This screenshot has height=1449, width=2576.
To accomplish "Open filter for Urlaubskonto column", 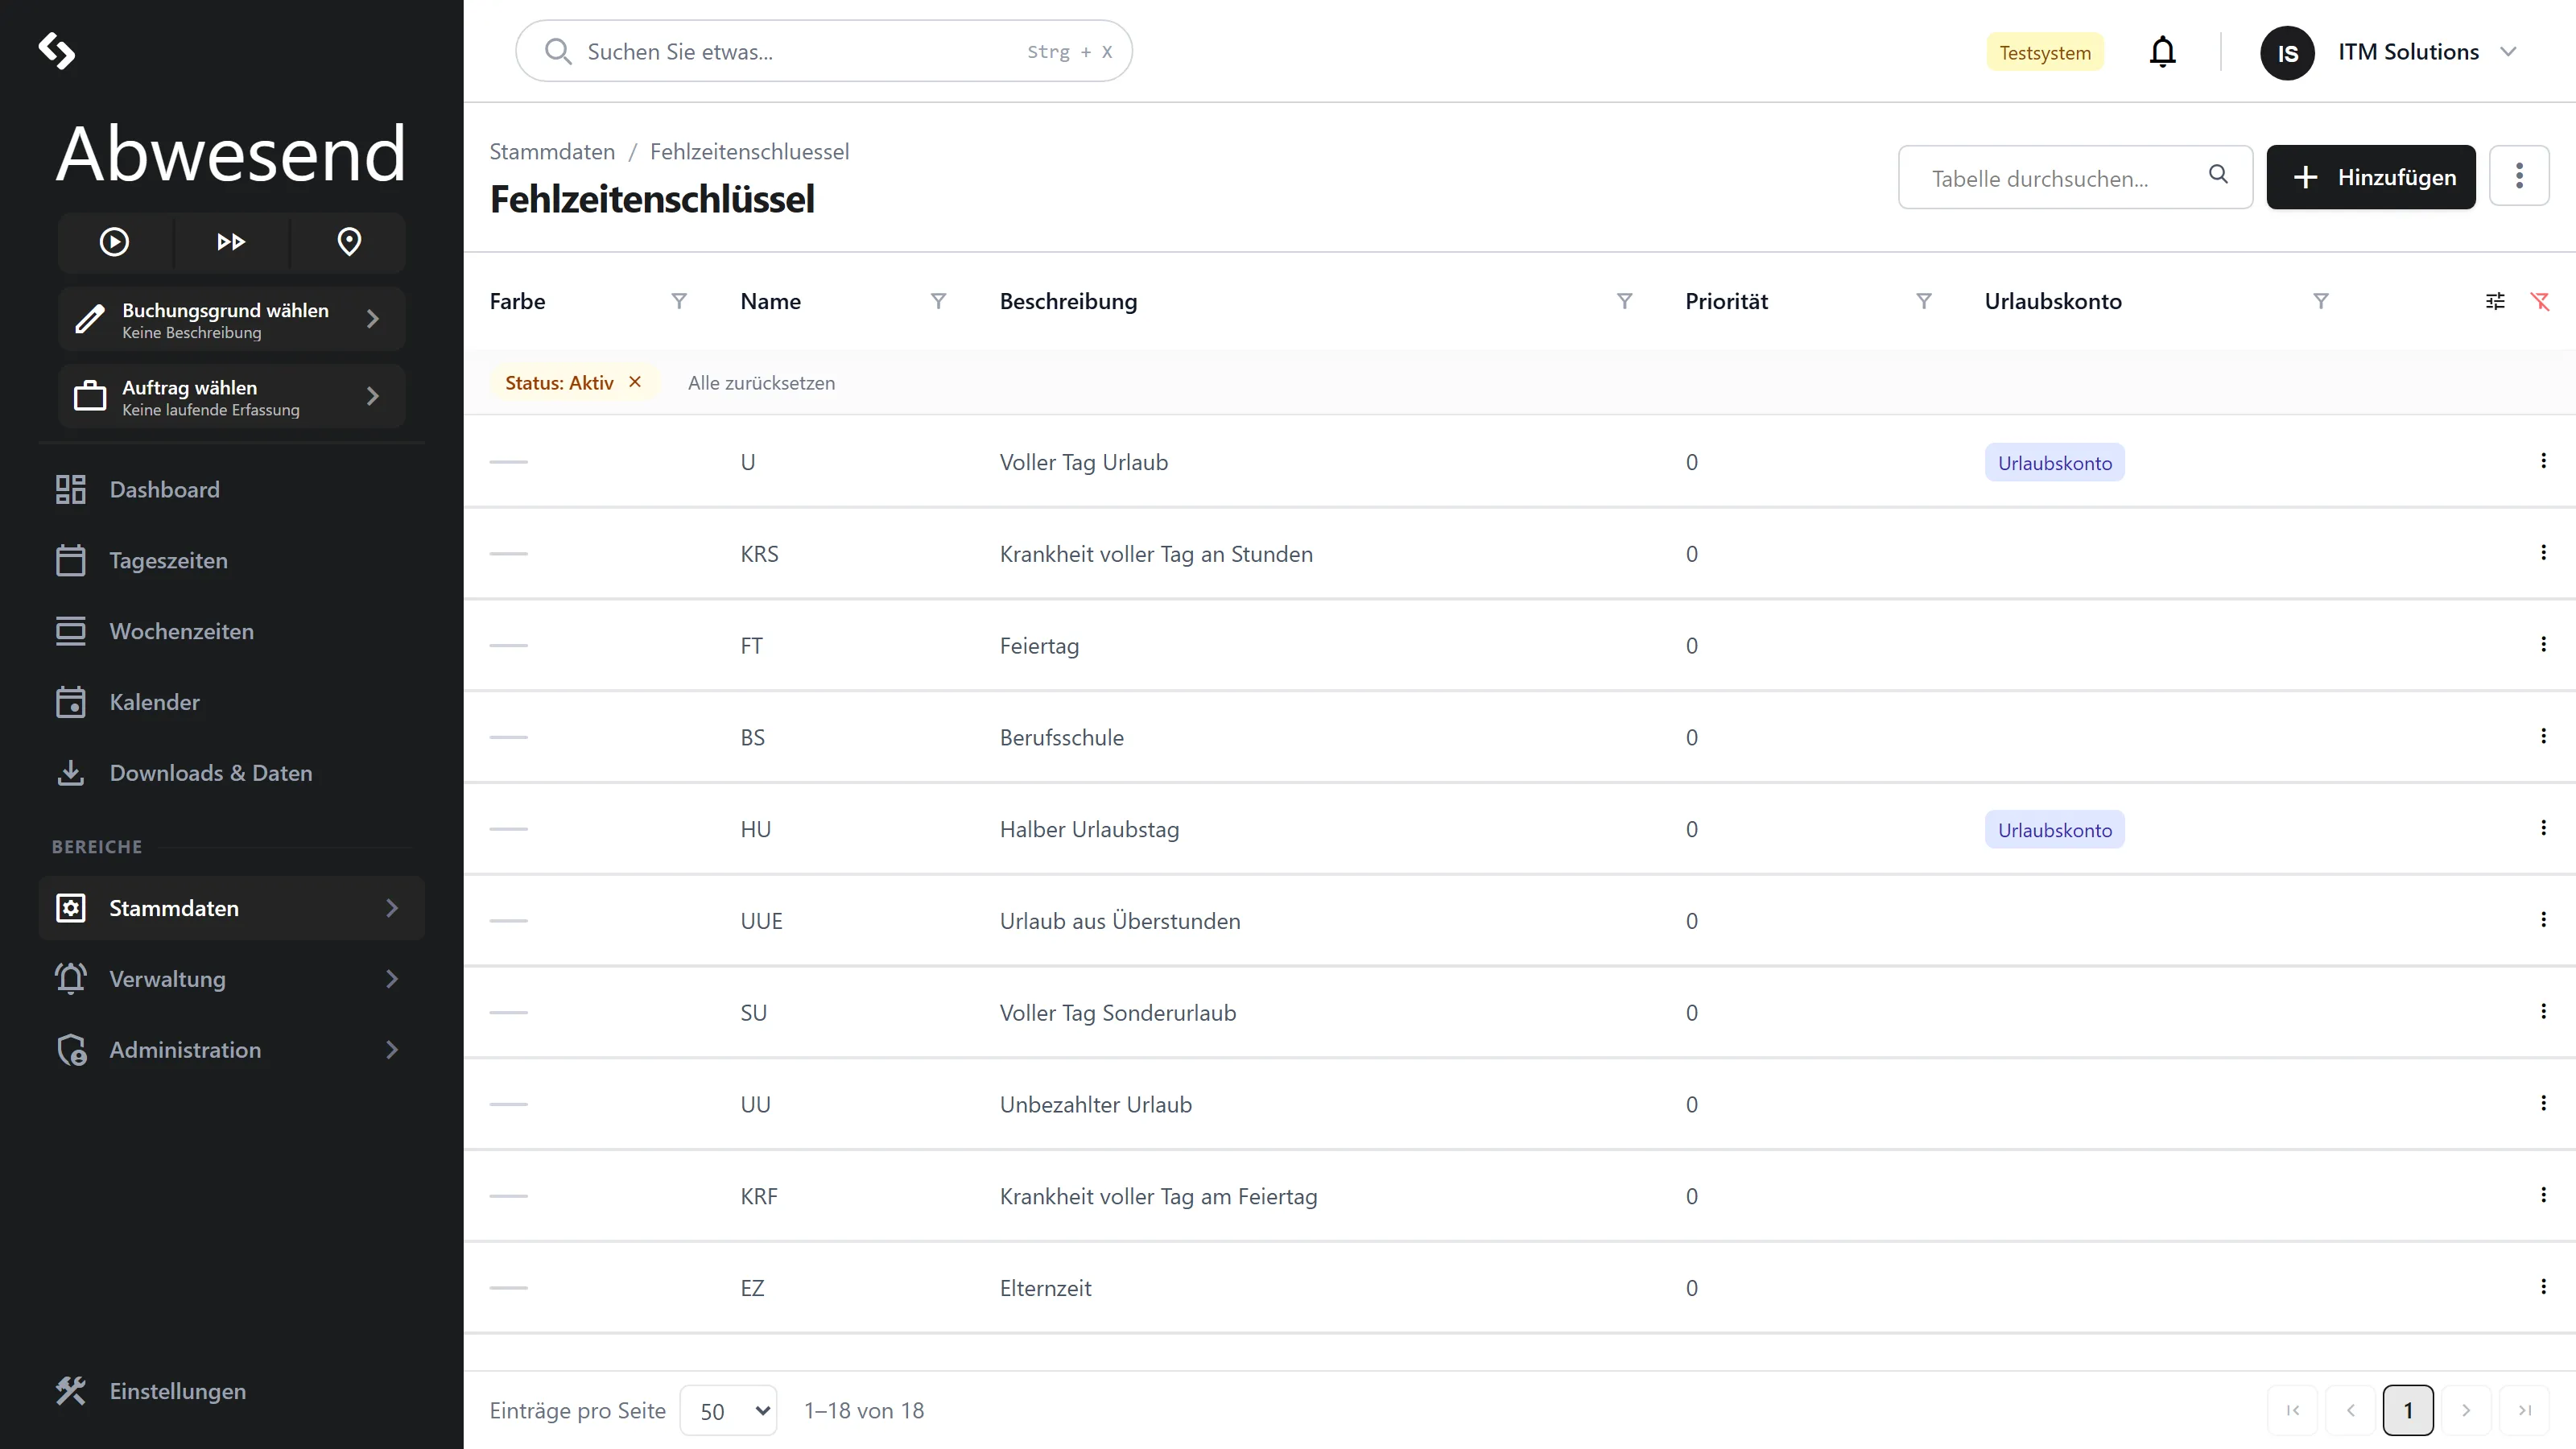I will coord(2321,301).
